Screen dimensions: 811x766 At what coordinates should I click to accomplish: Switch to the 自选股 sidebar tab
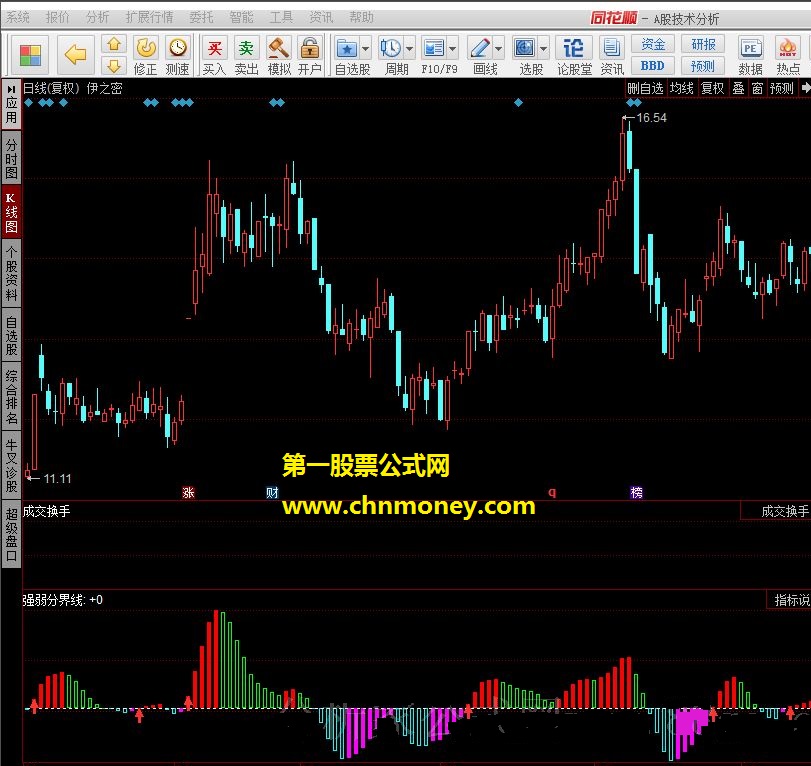(x=11, y=336)
